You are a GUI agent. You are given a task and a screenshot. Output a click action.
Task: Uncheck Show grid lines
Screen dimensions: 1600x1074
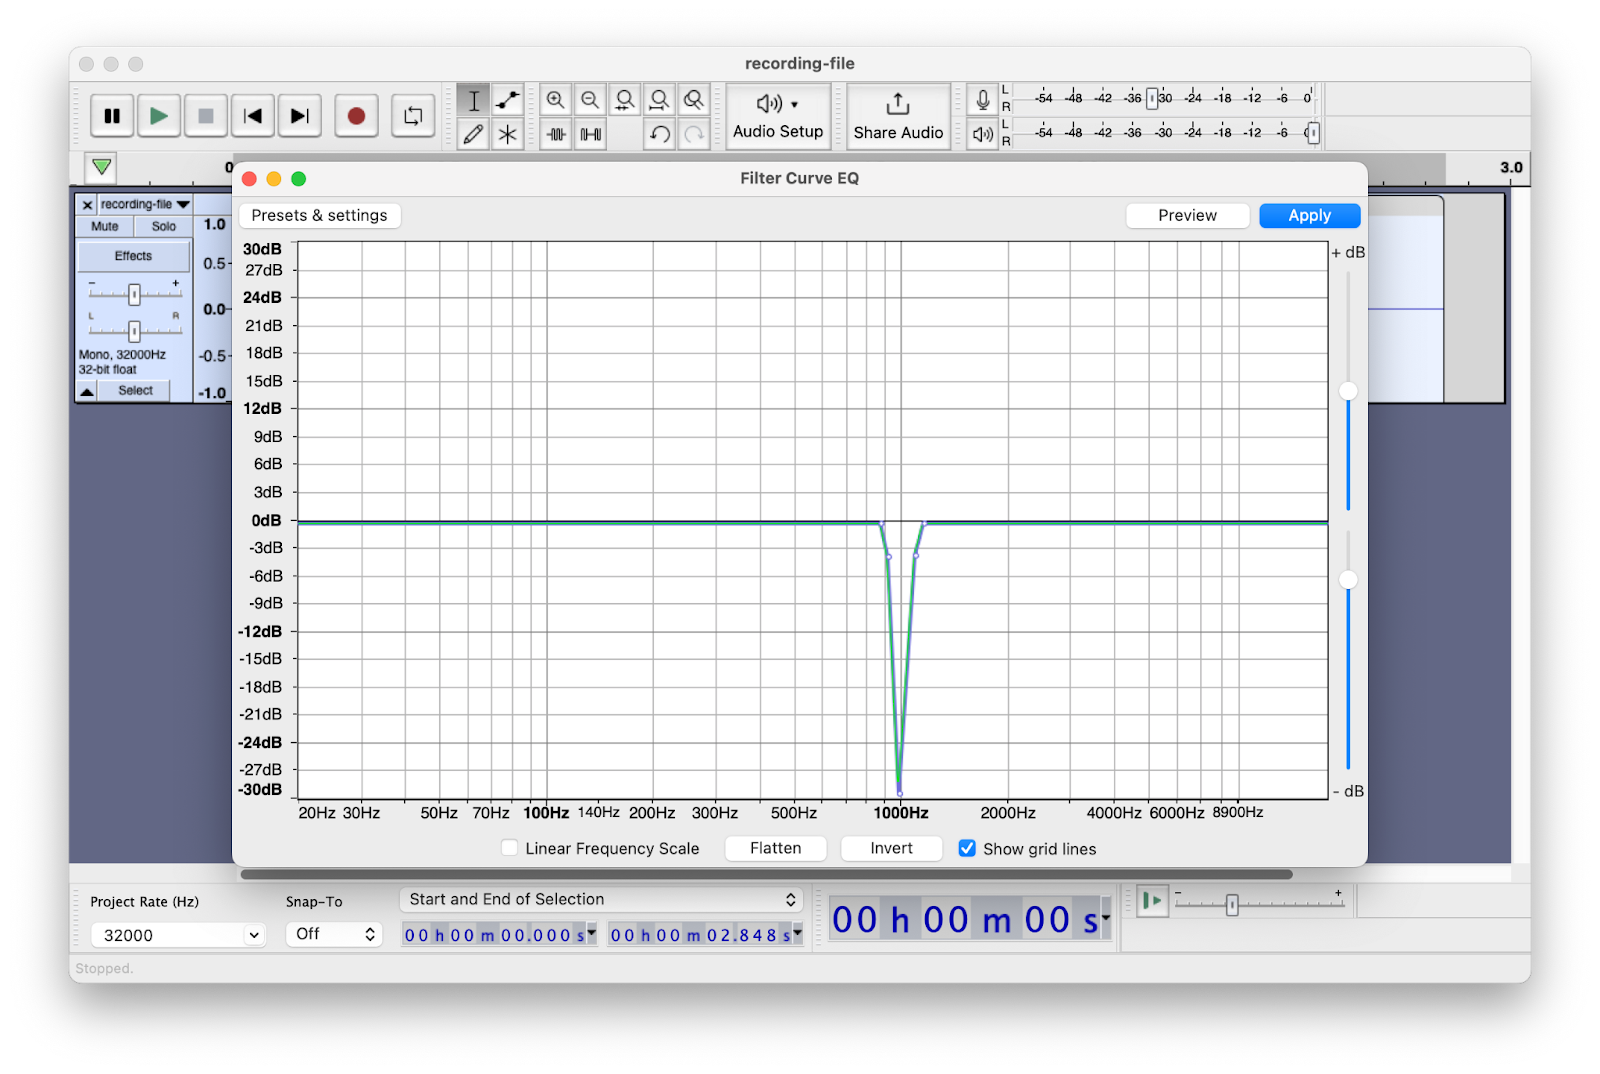[967, 848]
